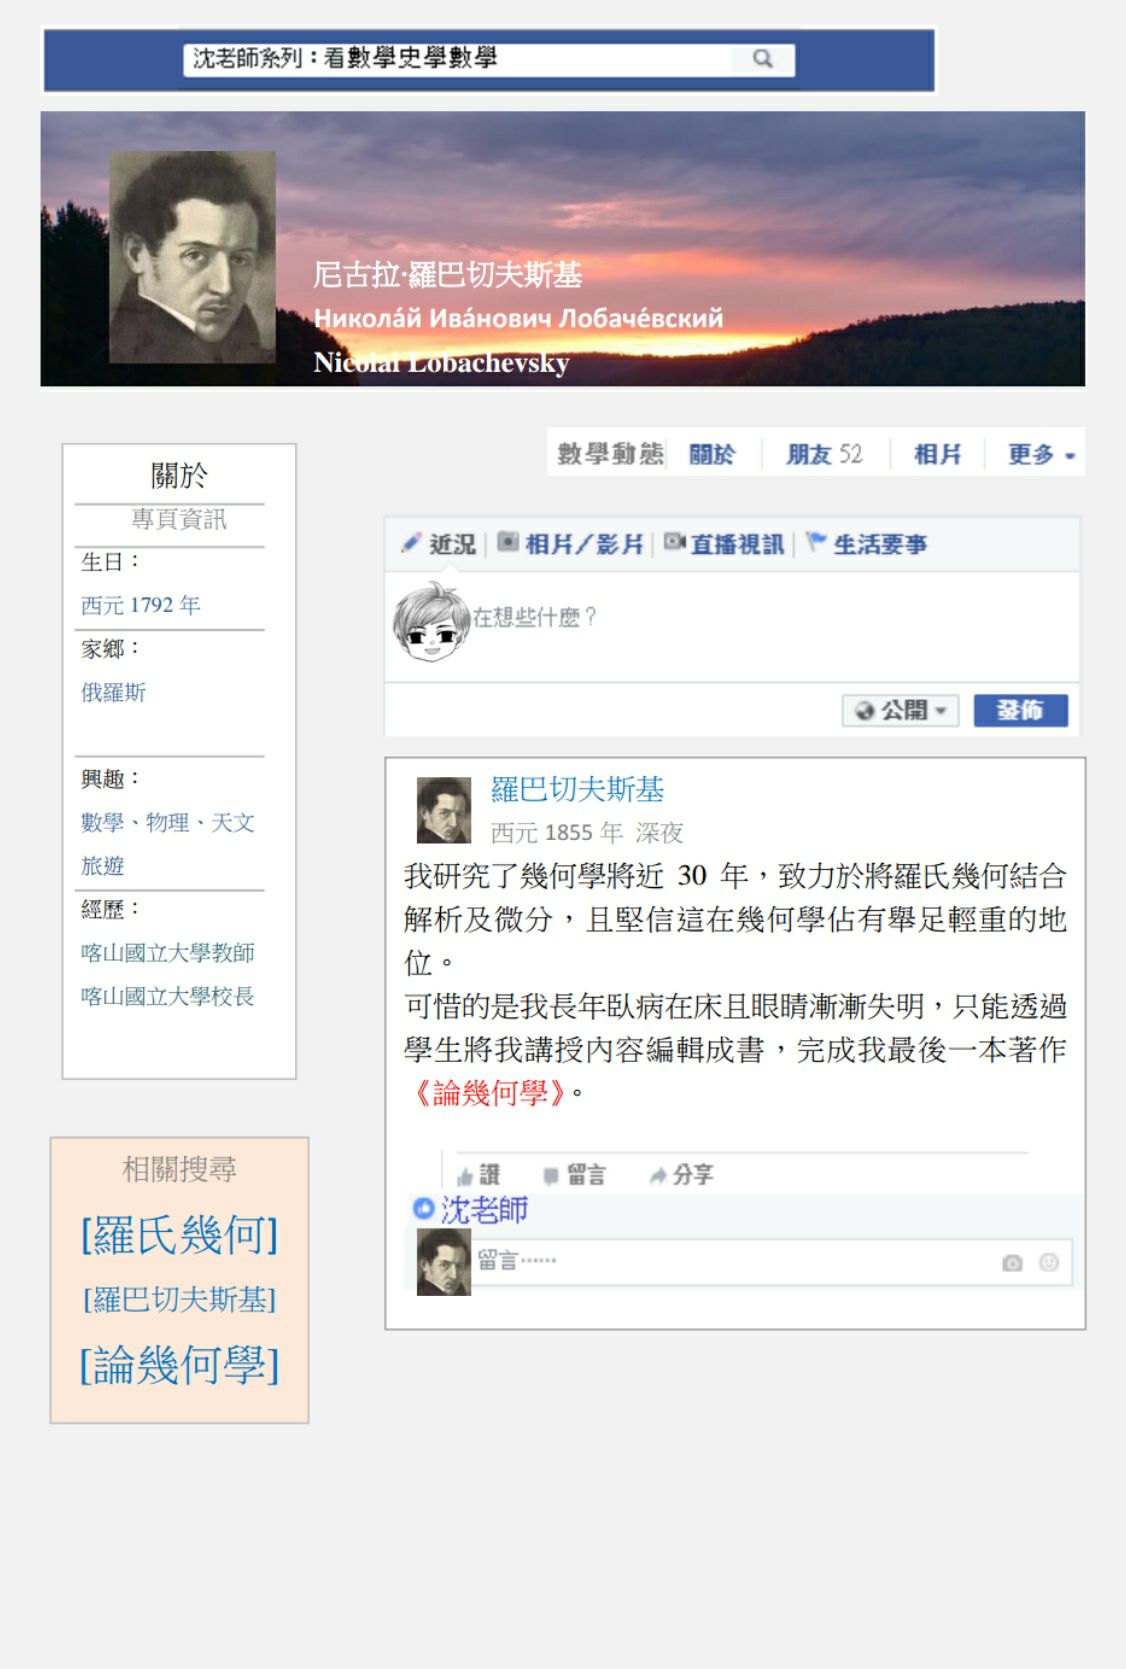Select the 近況 status pencil tab
The height and width of the screenshot is (1669, 1126).
438,543
